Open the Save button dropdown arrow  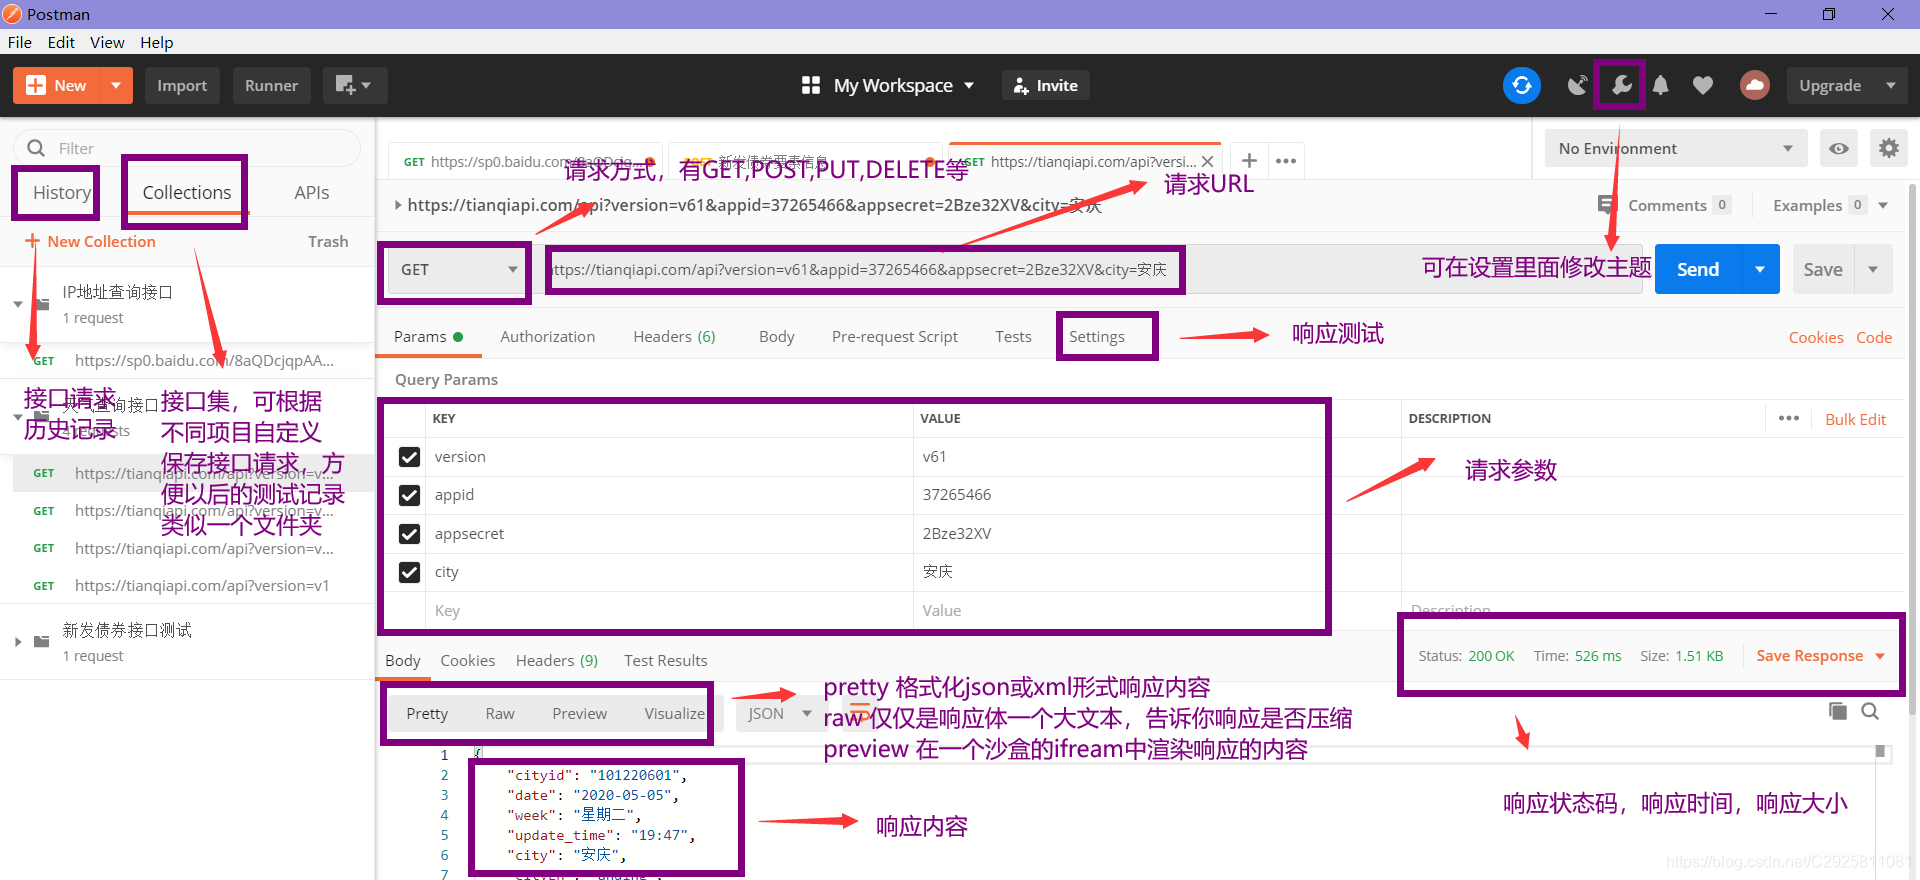click(1873, 269)
